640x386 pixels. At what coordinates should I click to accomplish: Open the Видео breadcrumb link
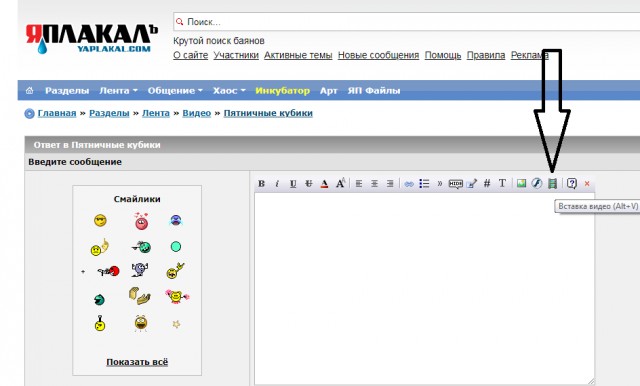[197, 113]
